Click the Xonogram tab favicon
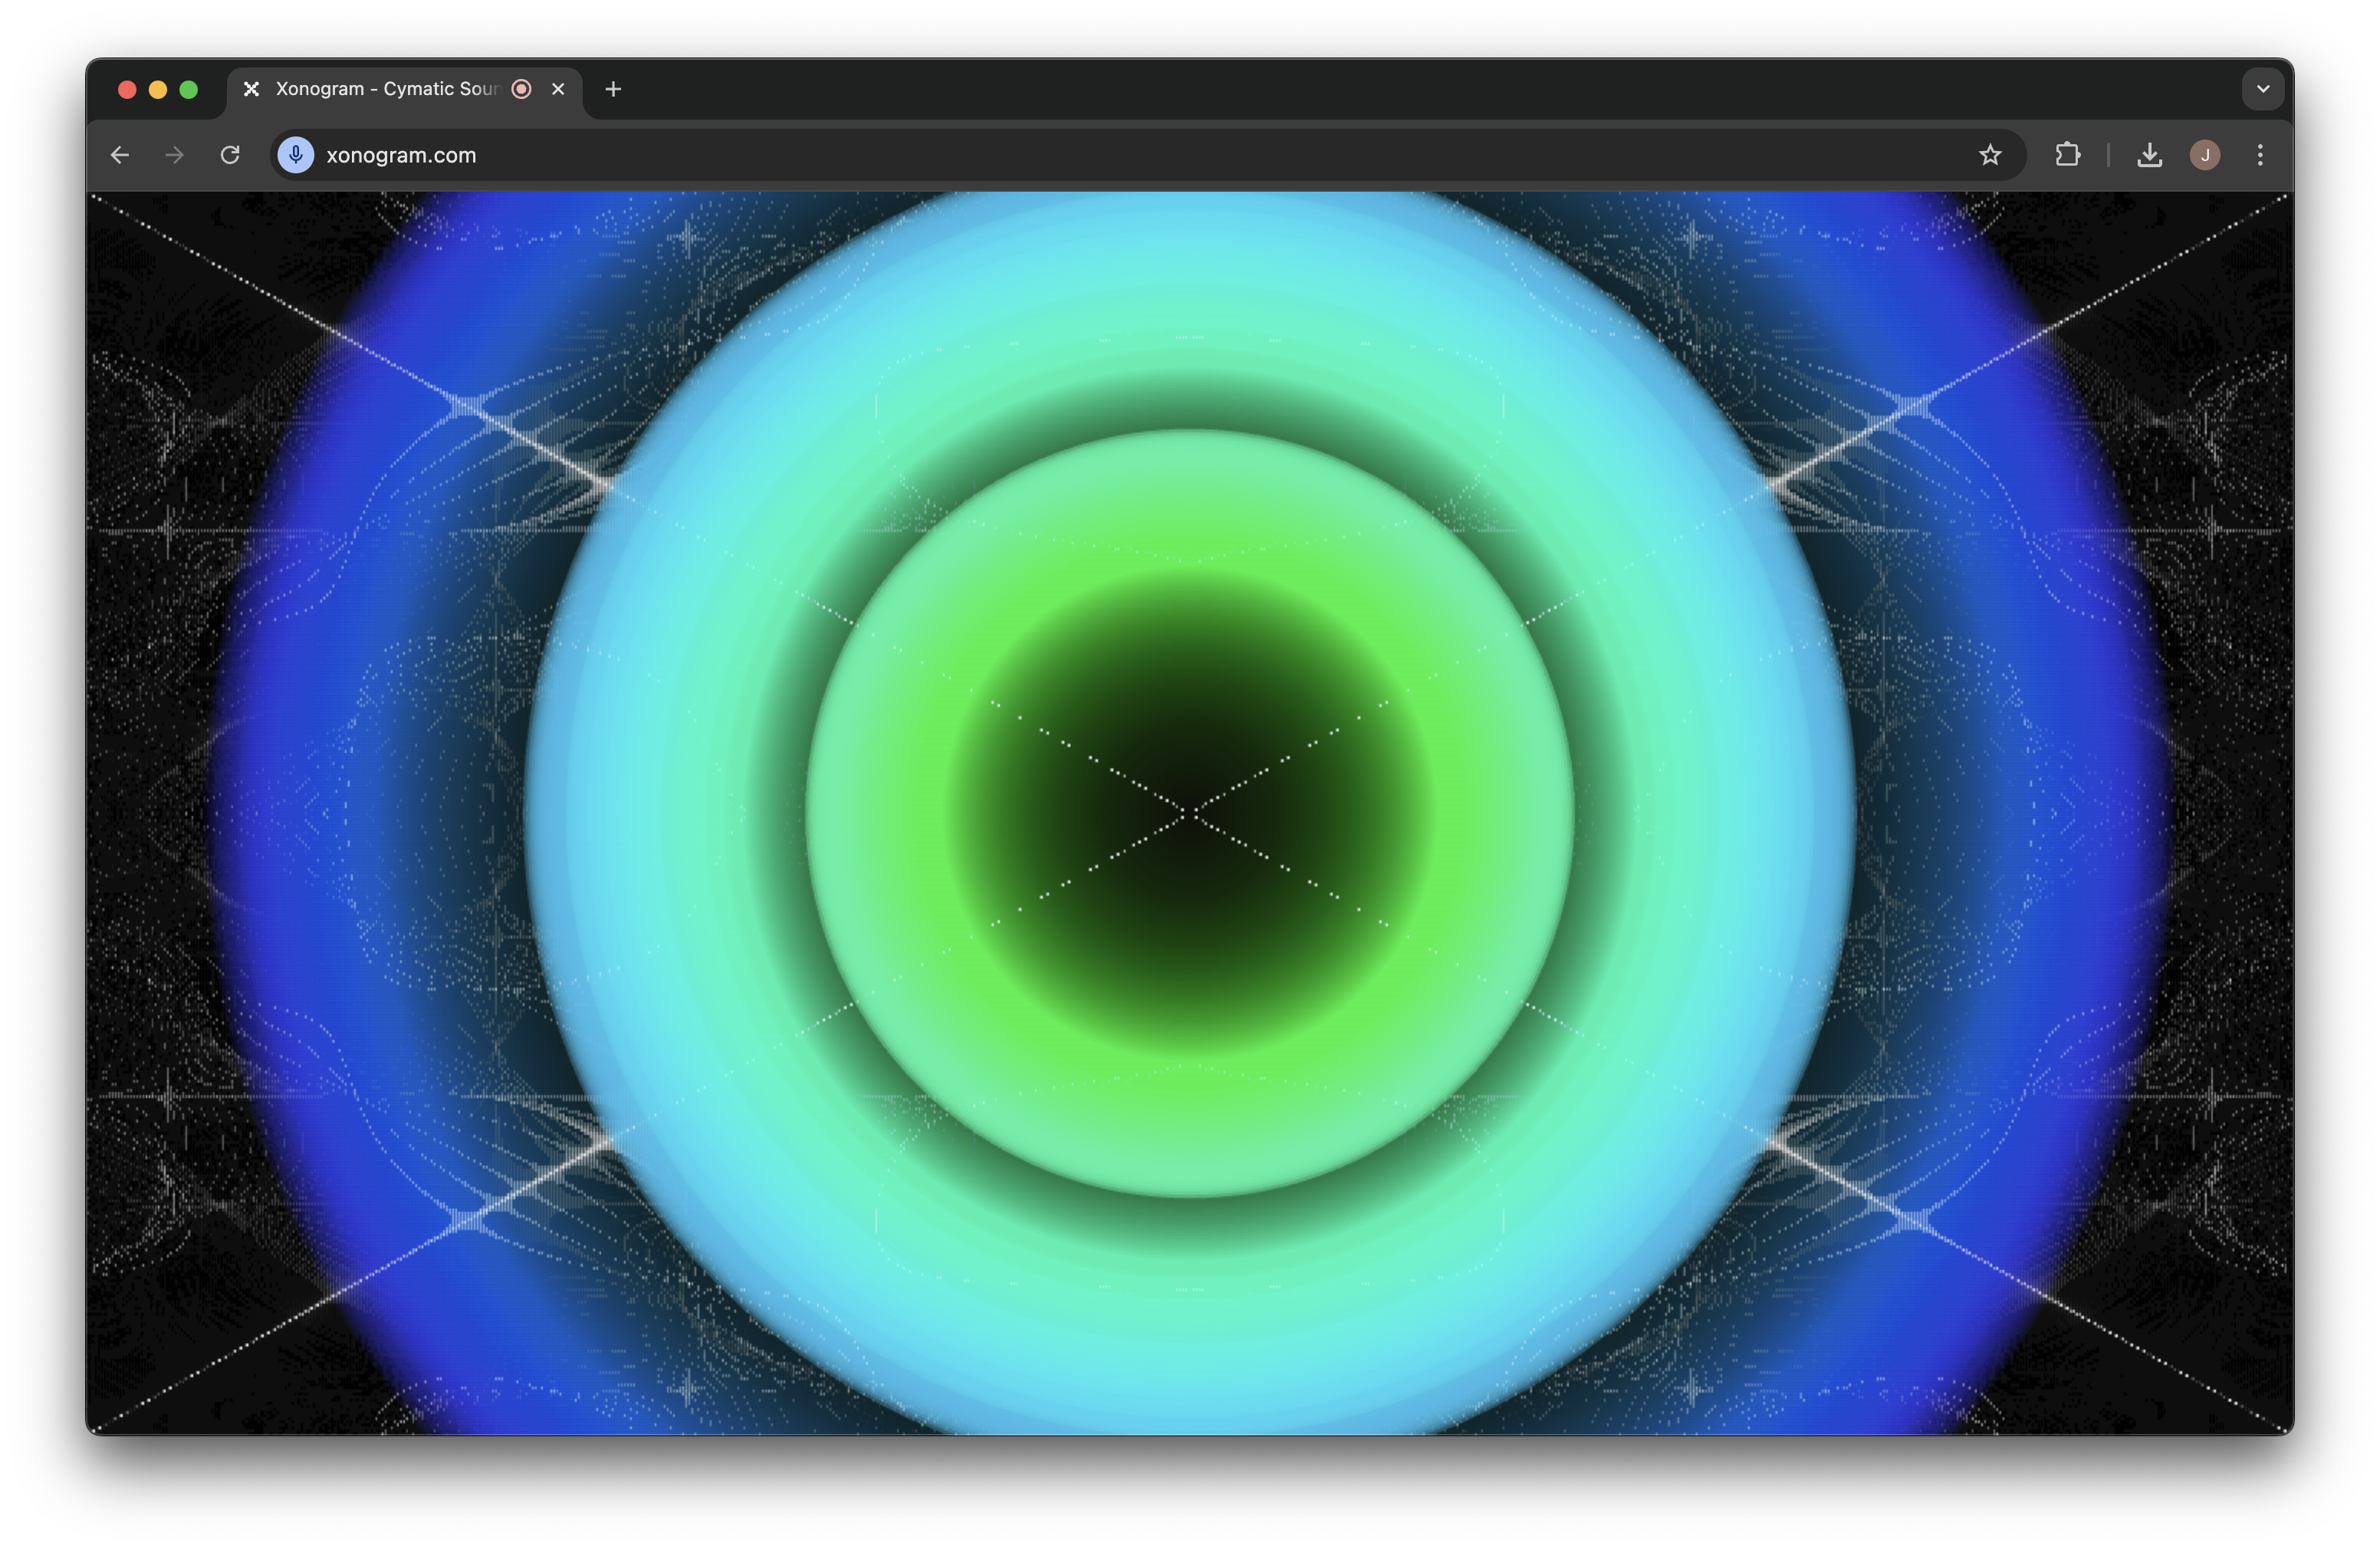 pyautogui.click(x=252, y=89)
